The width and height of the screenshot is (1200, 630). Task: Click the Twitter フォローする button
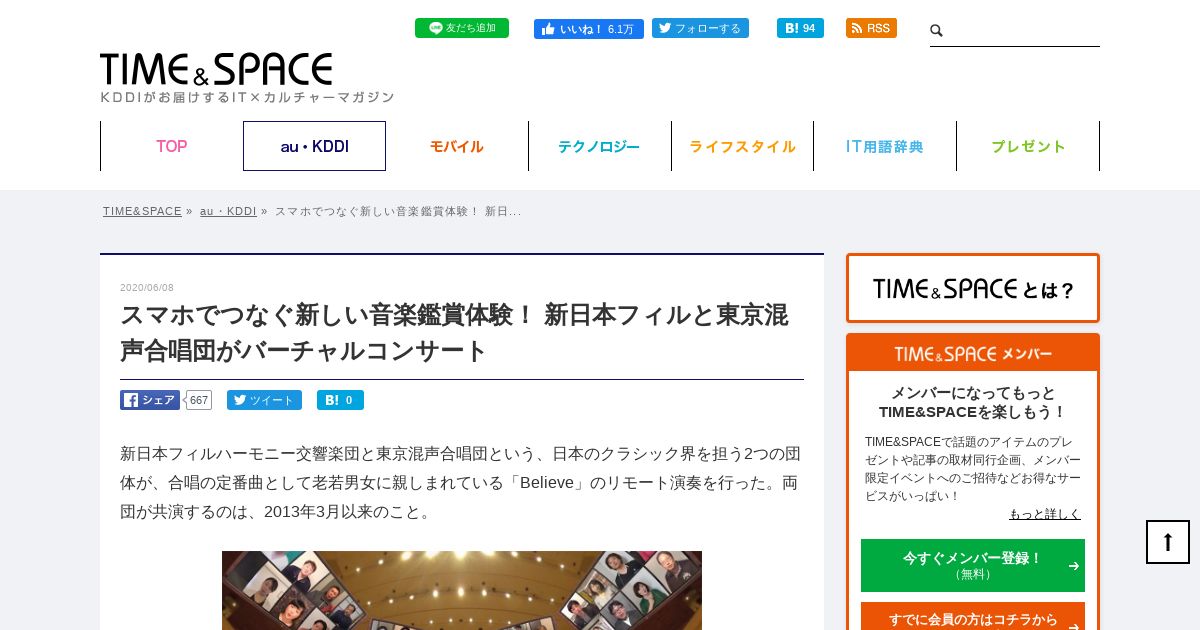pos(700,28)
